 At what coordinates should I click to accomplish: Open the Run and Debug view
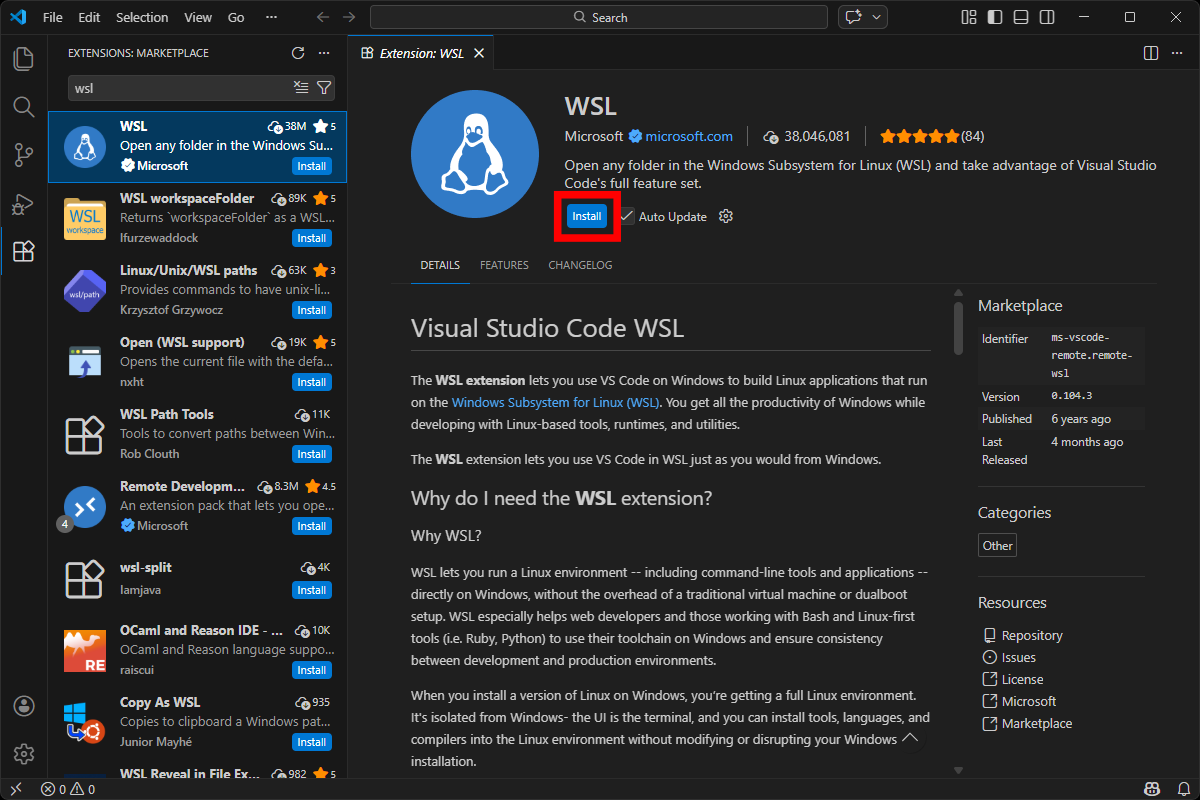[24, 203]
